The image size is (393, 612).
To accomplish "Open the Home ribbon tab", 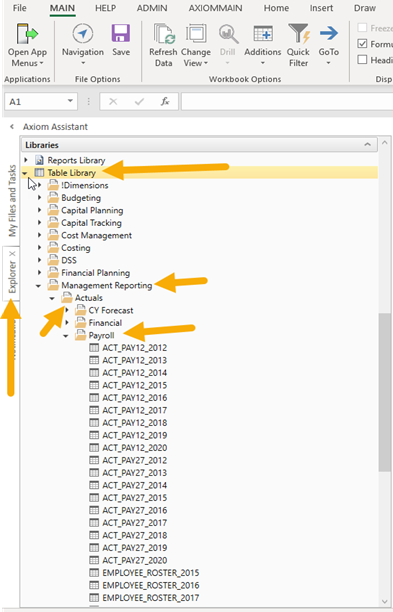I will click(x=276, y=8).
